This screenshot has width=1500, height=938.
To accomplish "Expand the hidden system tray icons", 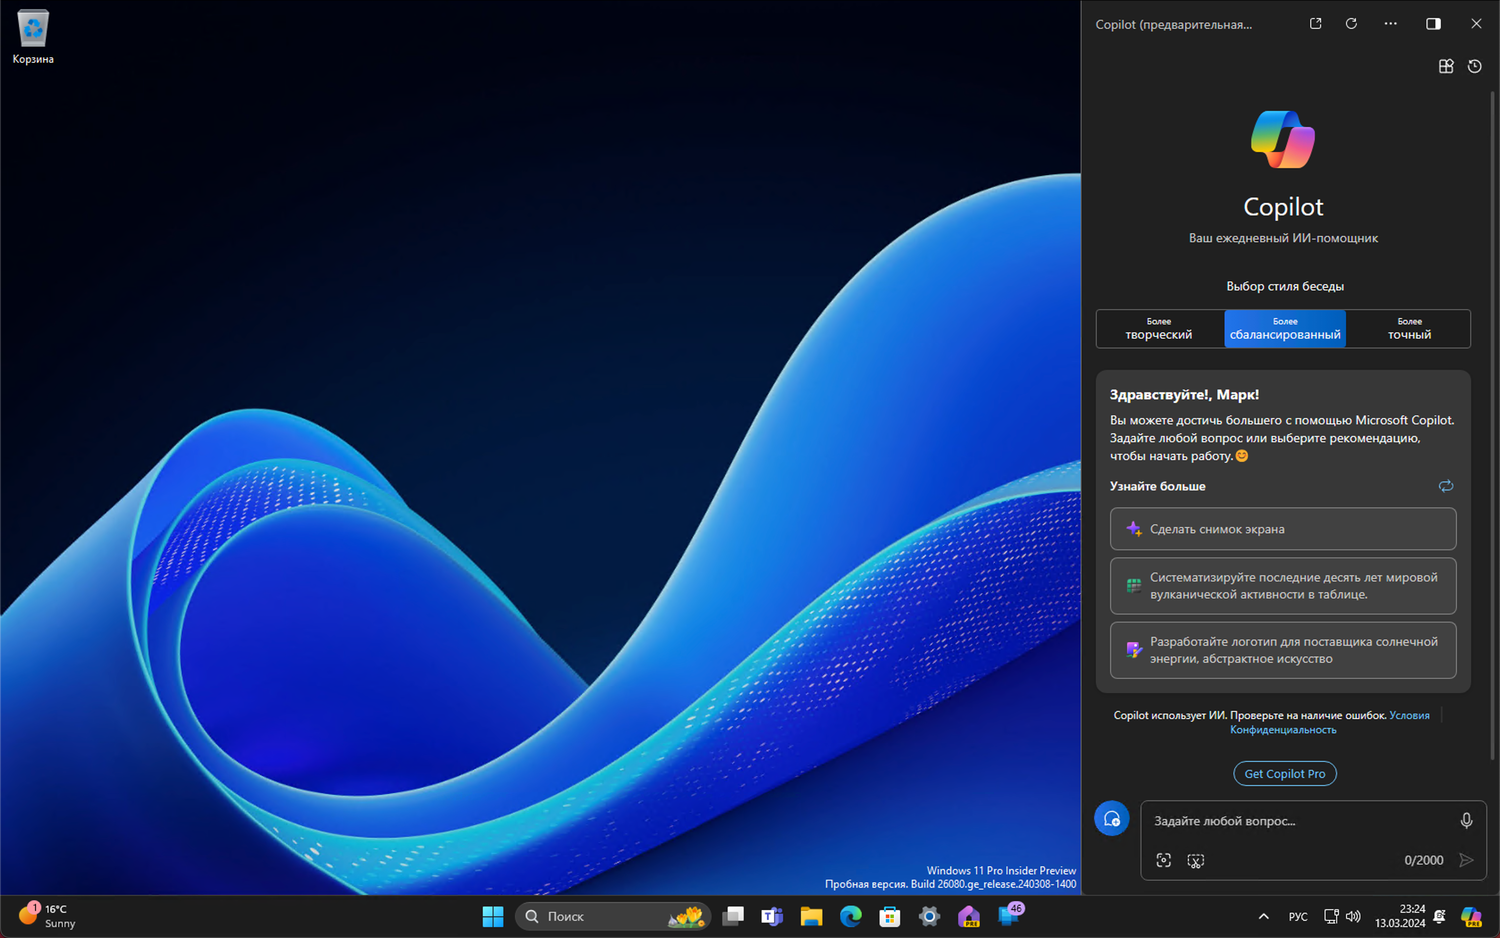I will tap(1264, 916).
